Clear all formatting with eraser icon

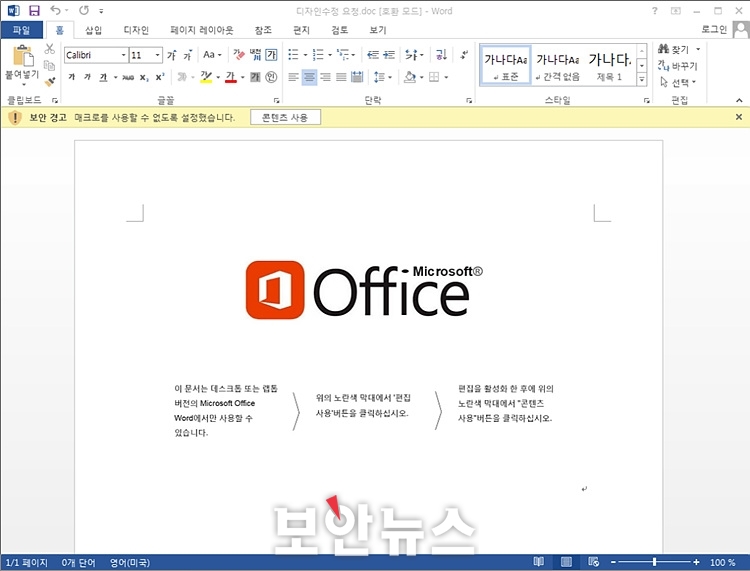point(239,55)
